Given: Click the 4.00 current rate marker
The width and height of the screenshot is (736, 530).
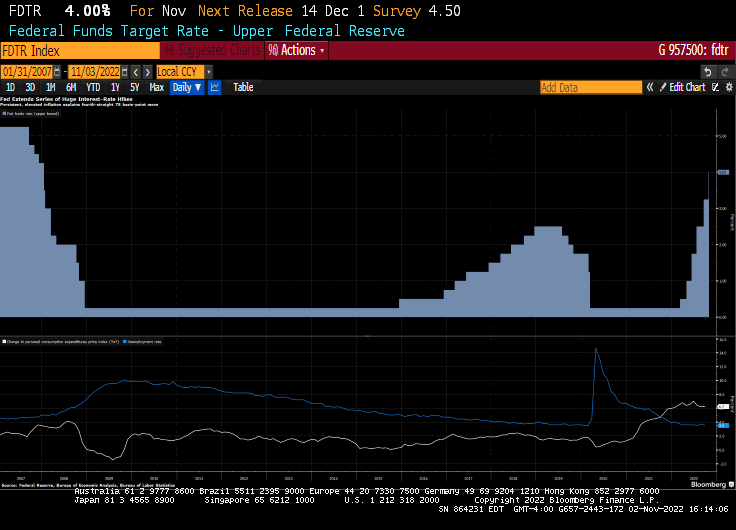Looking at the screenshot, I should click(722, 172).
